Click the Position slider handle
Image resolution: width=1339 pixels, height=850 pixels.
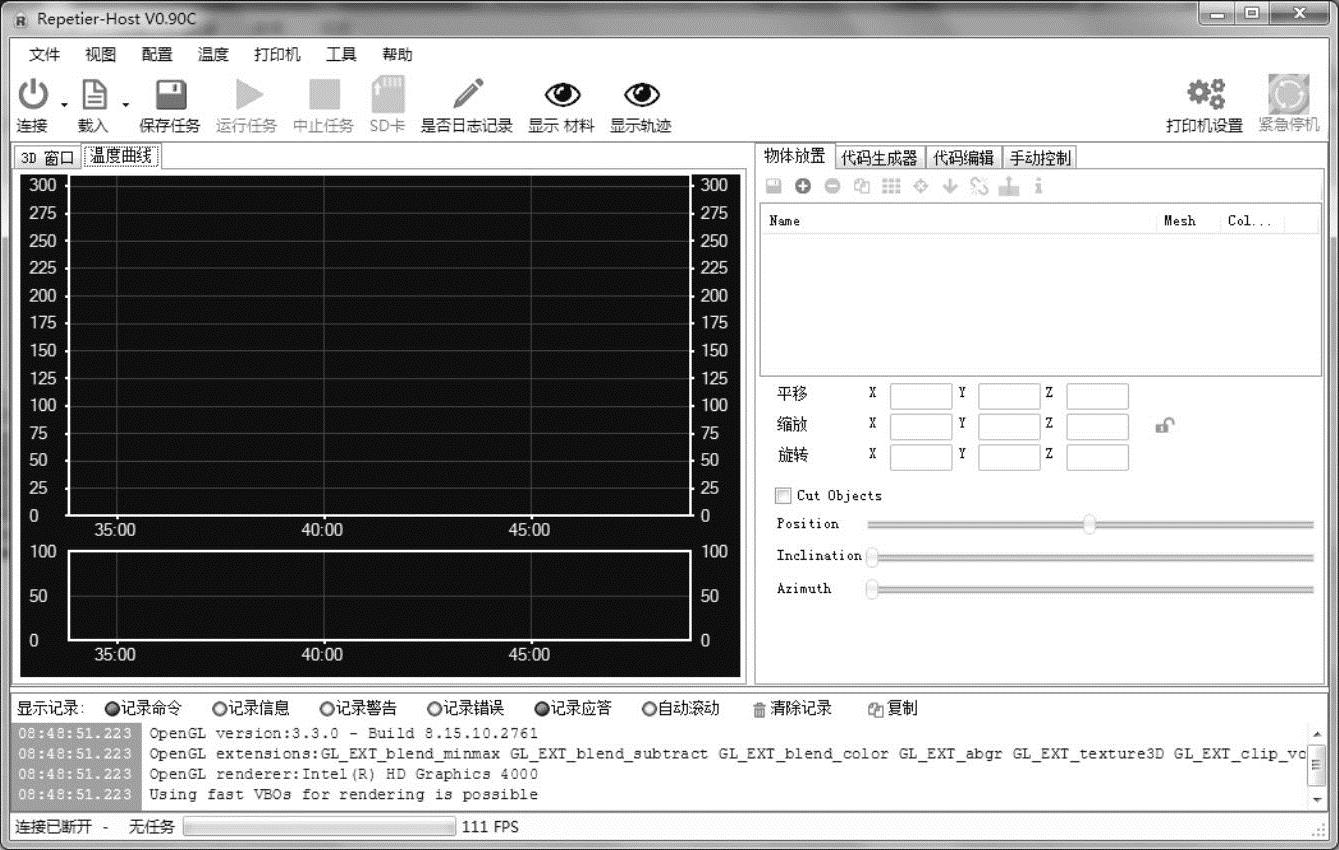coord(1089,524)
